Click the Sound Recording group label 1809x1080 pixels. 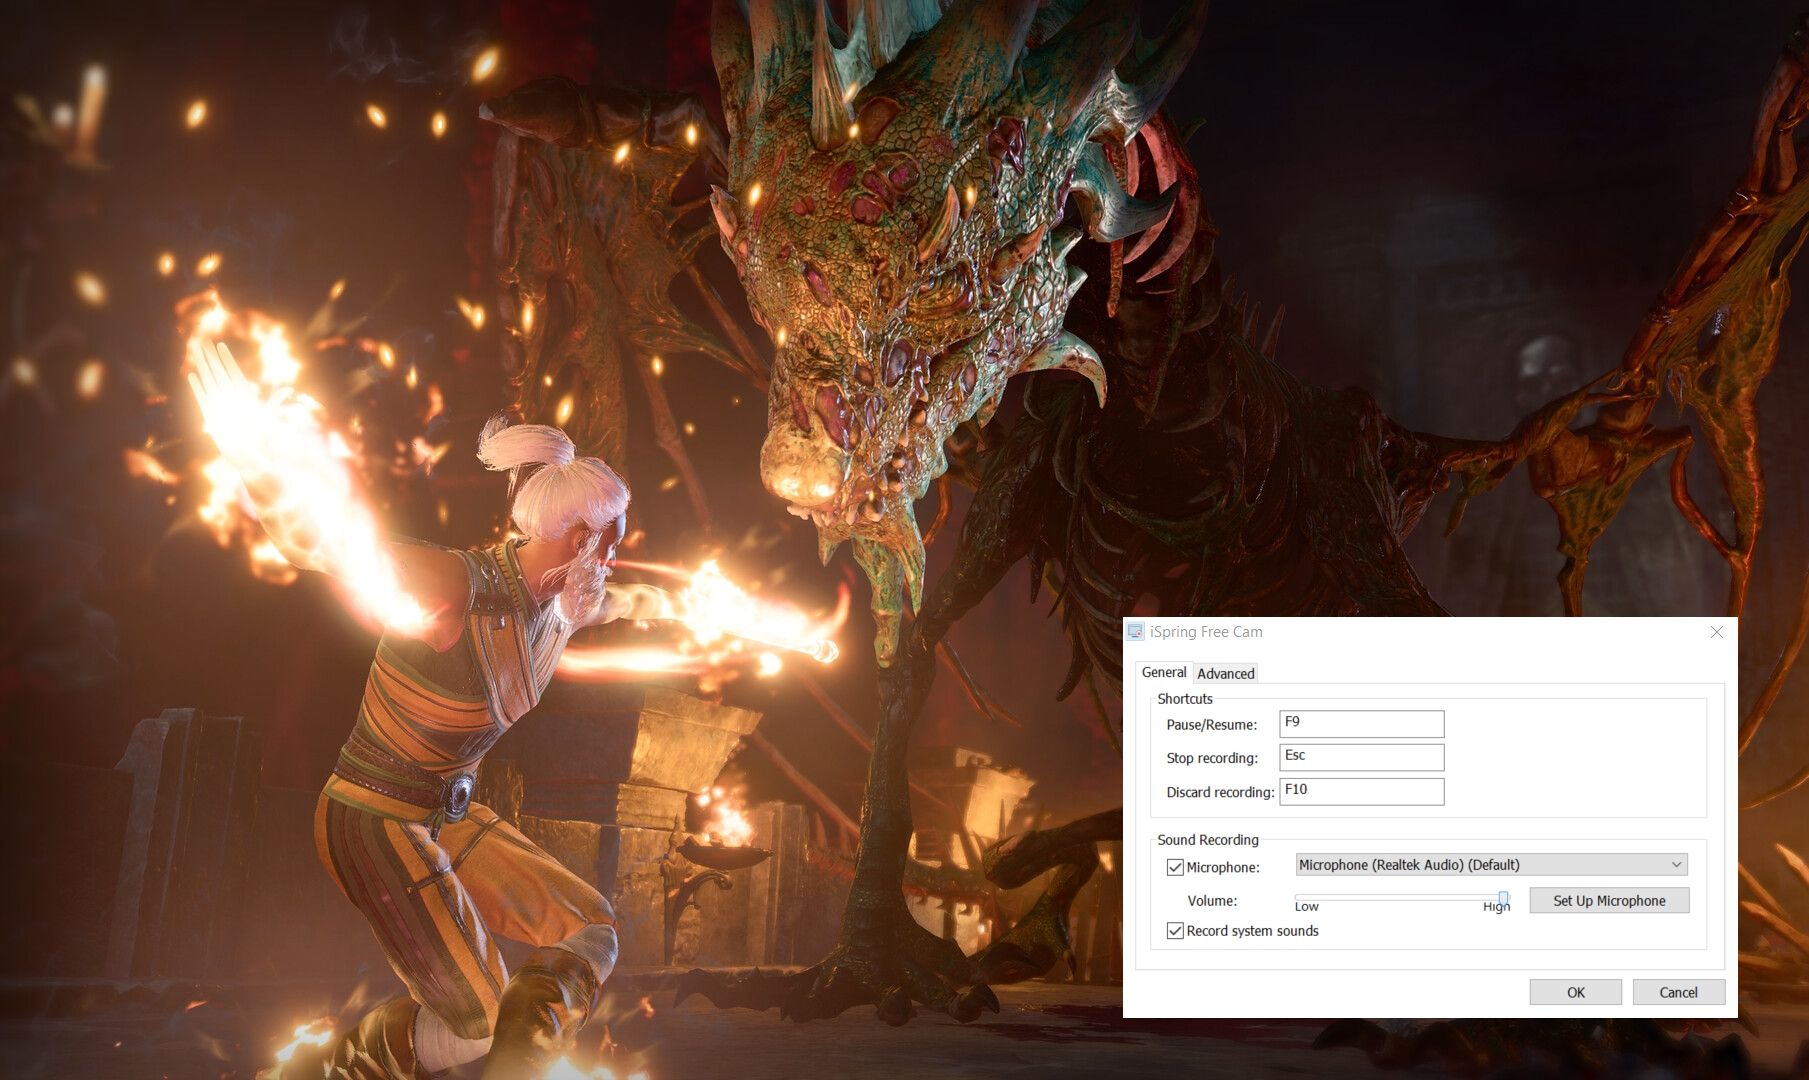[1208, 840]
